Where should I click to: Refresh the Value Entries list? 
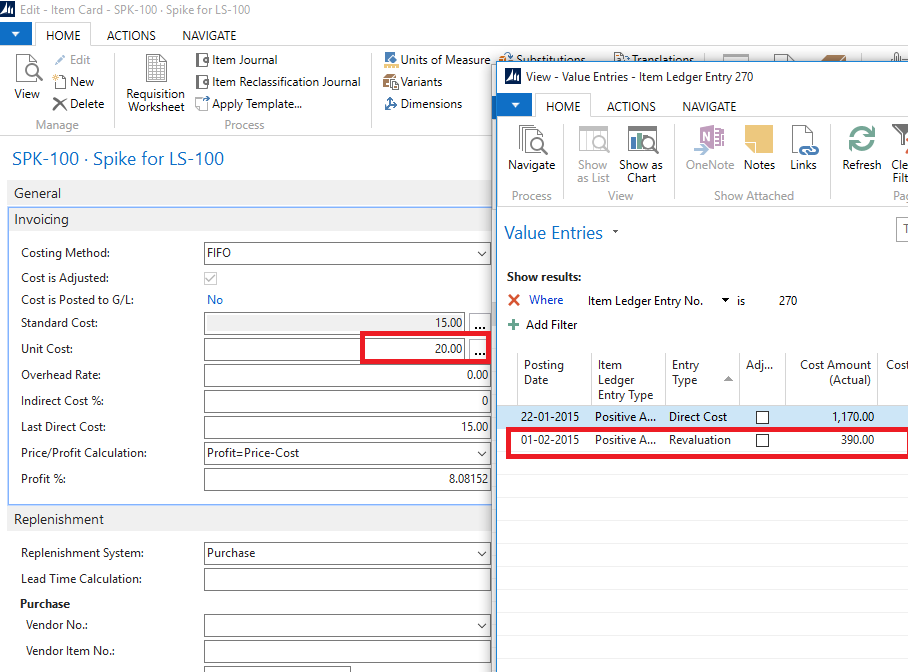point(862,149)
